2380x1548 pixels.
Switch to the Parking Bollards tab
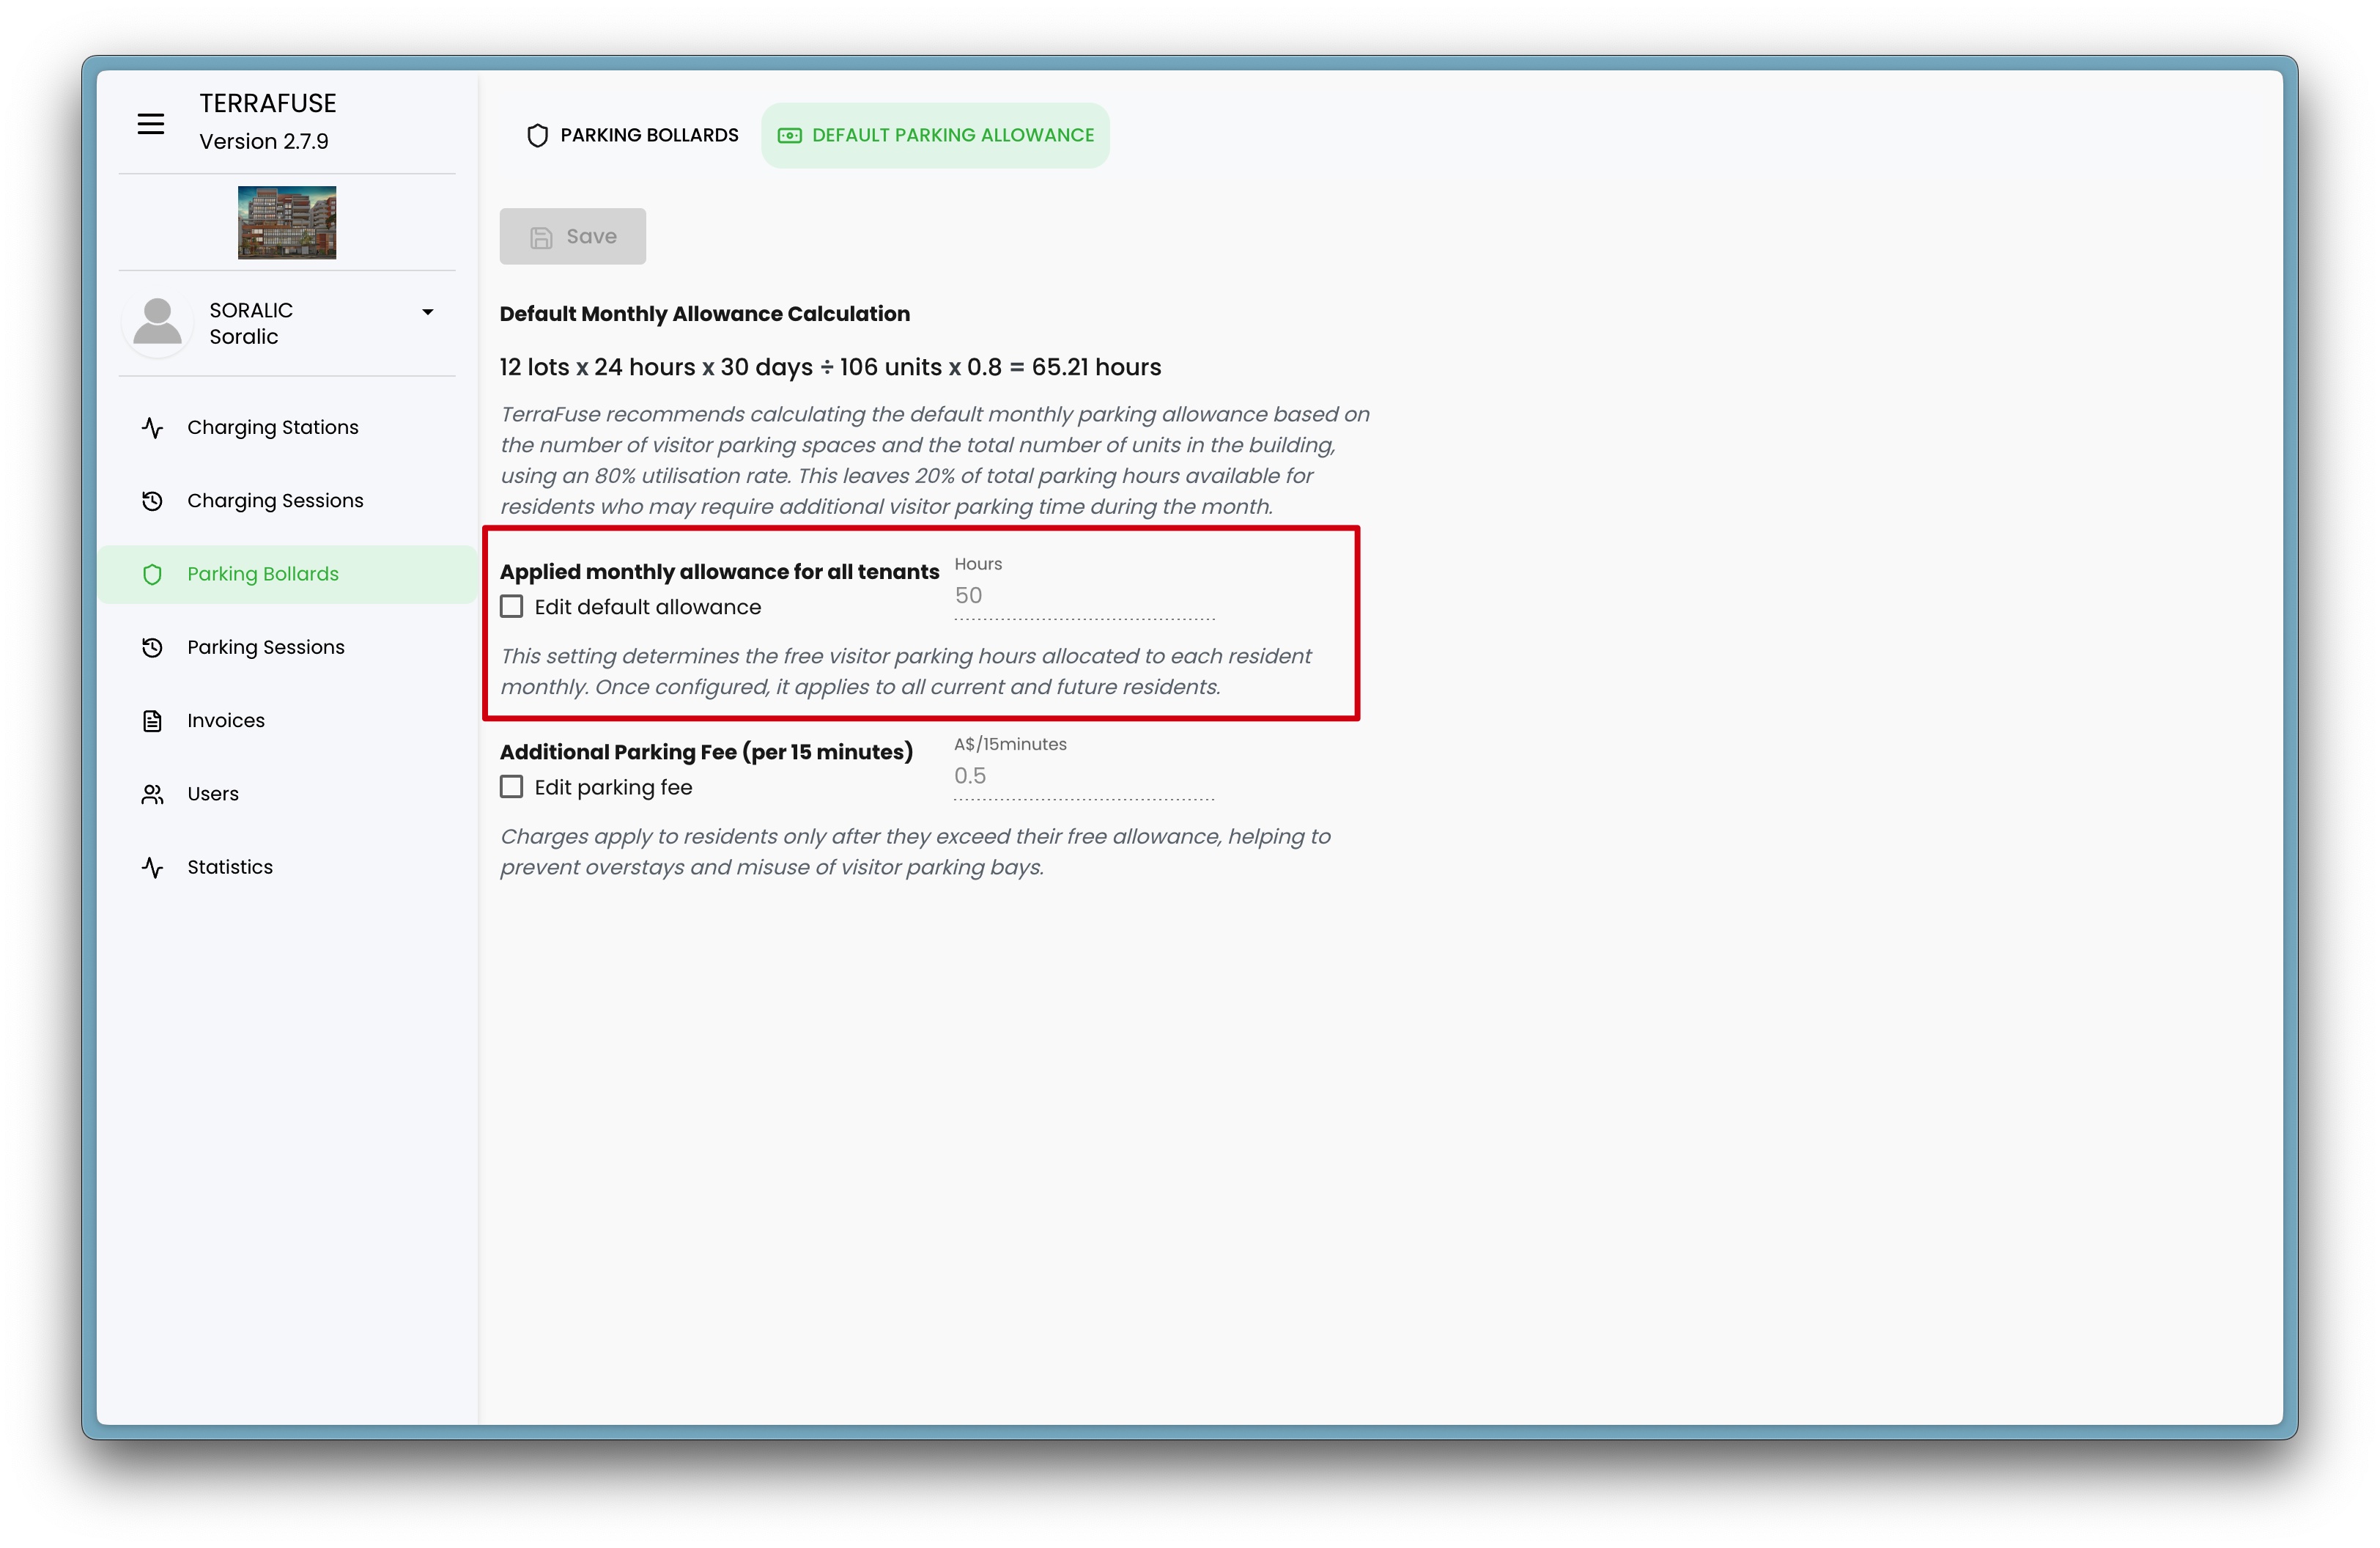click(633, 135)
